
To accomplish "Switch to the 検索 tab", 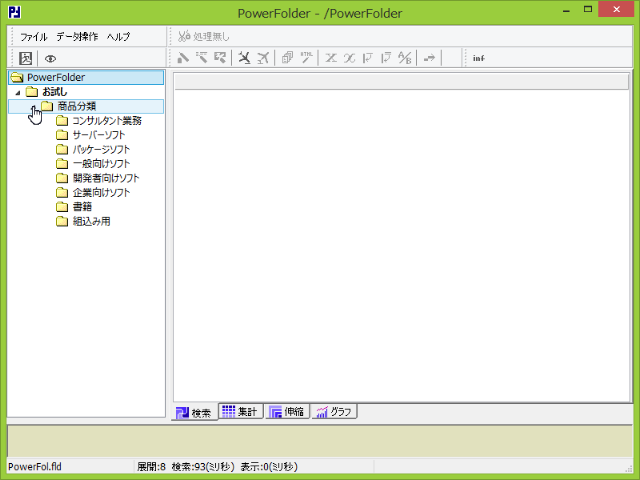I will (194, 413).
